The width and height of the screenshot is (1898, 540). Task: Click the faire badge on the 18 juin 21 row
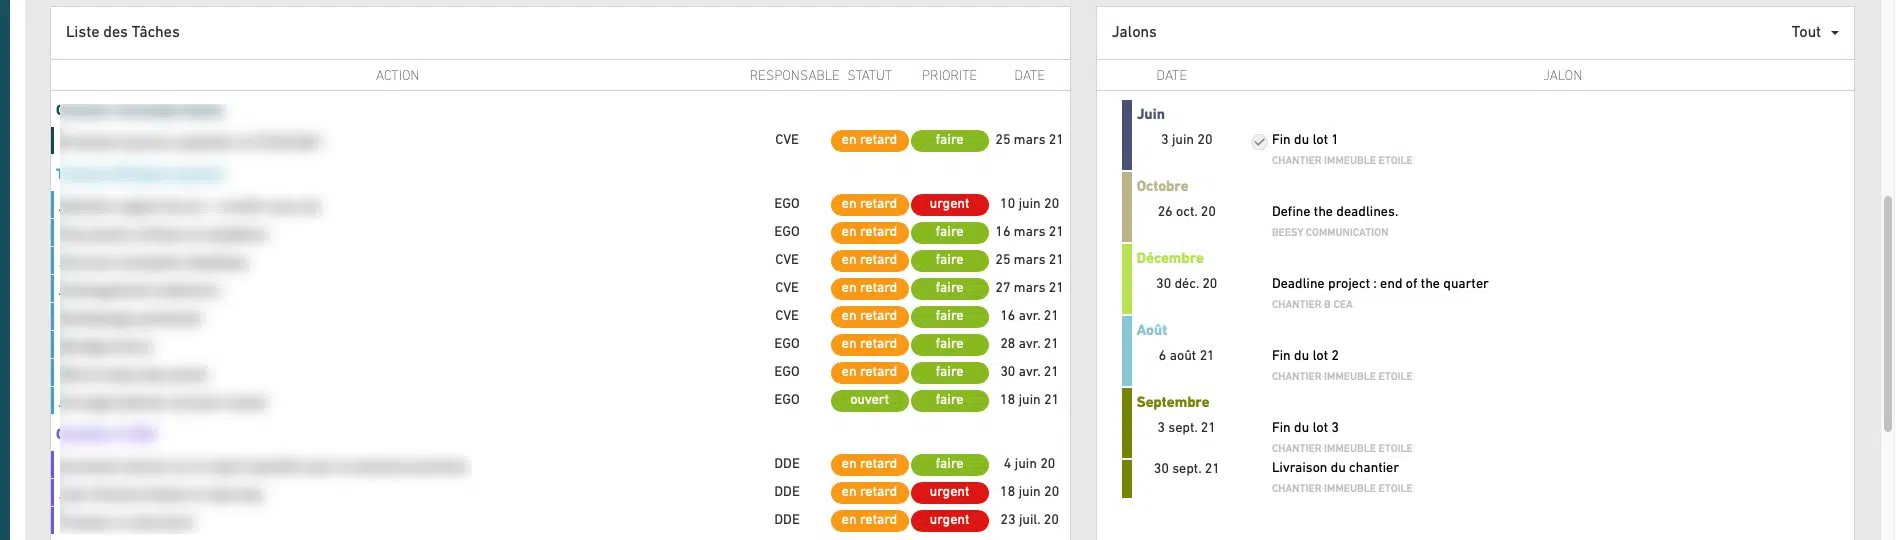click(x=949, y=400)
